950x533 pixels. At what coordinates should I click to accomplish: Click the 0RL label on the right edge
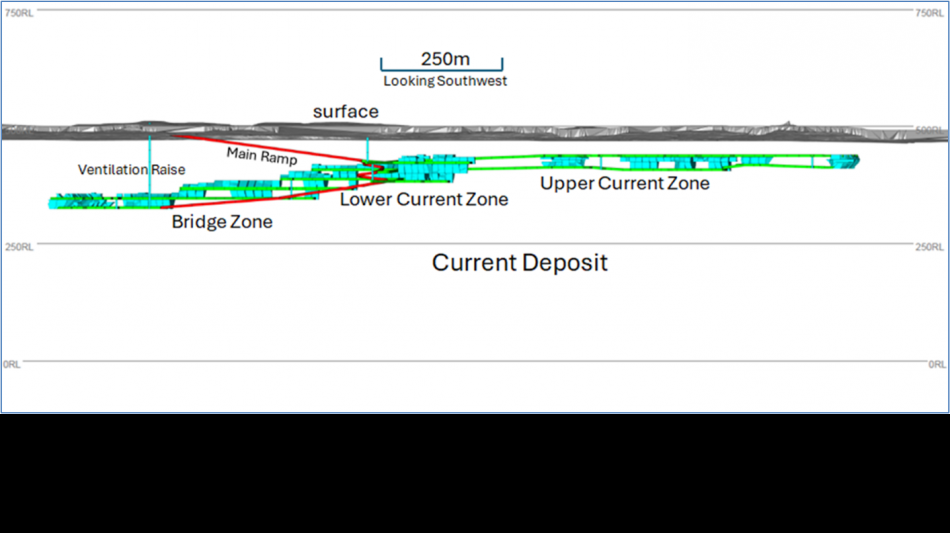click(x=936, y=365)
